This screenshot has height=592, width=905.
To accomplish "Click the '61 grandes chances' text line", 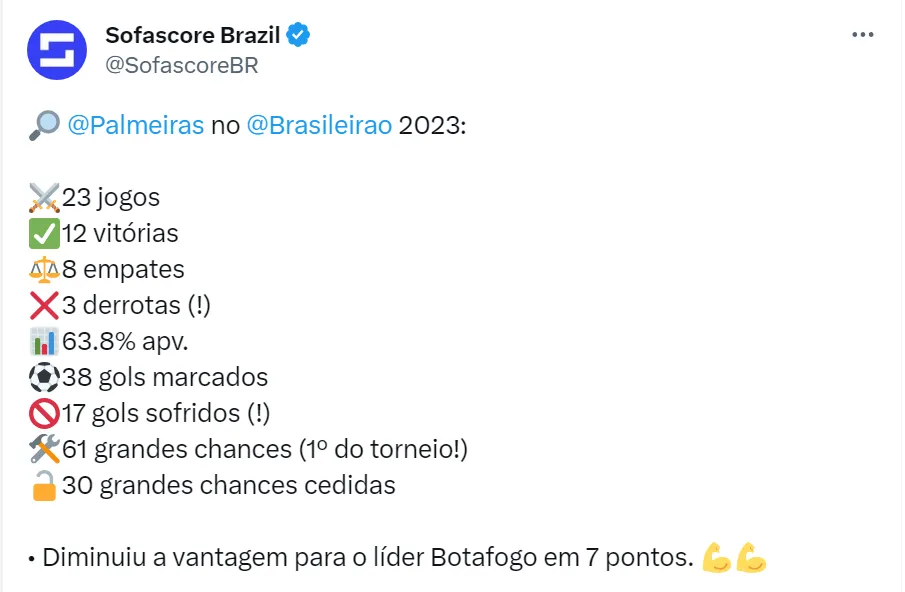I will [x=265, y=450].
